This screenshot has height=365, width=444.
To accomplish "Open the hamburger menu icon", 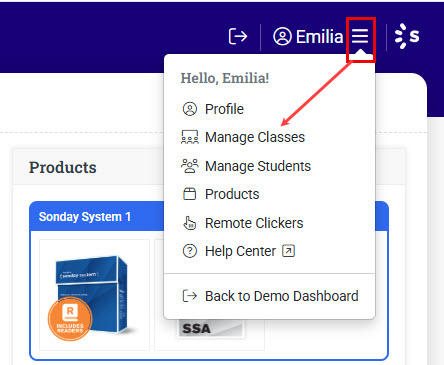I will coord(360,36).
